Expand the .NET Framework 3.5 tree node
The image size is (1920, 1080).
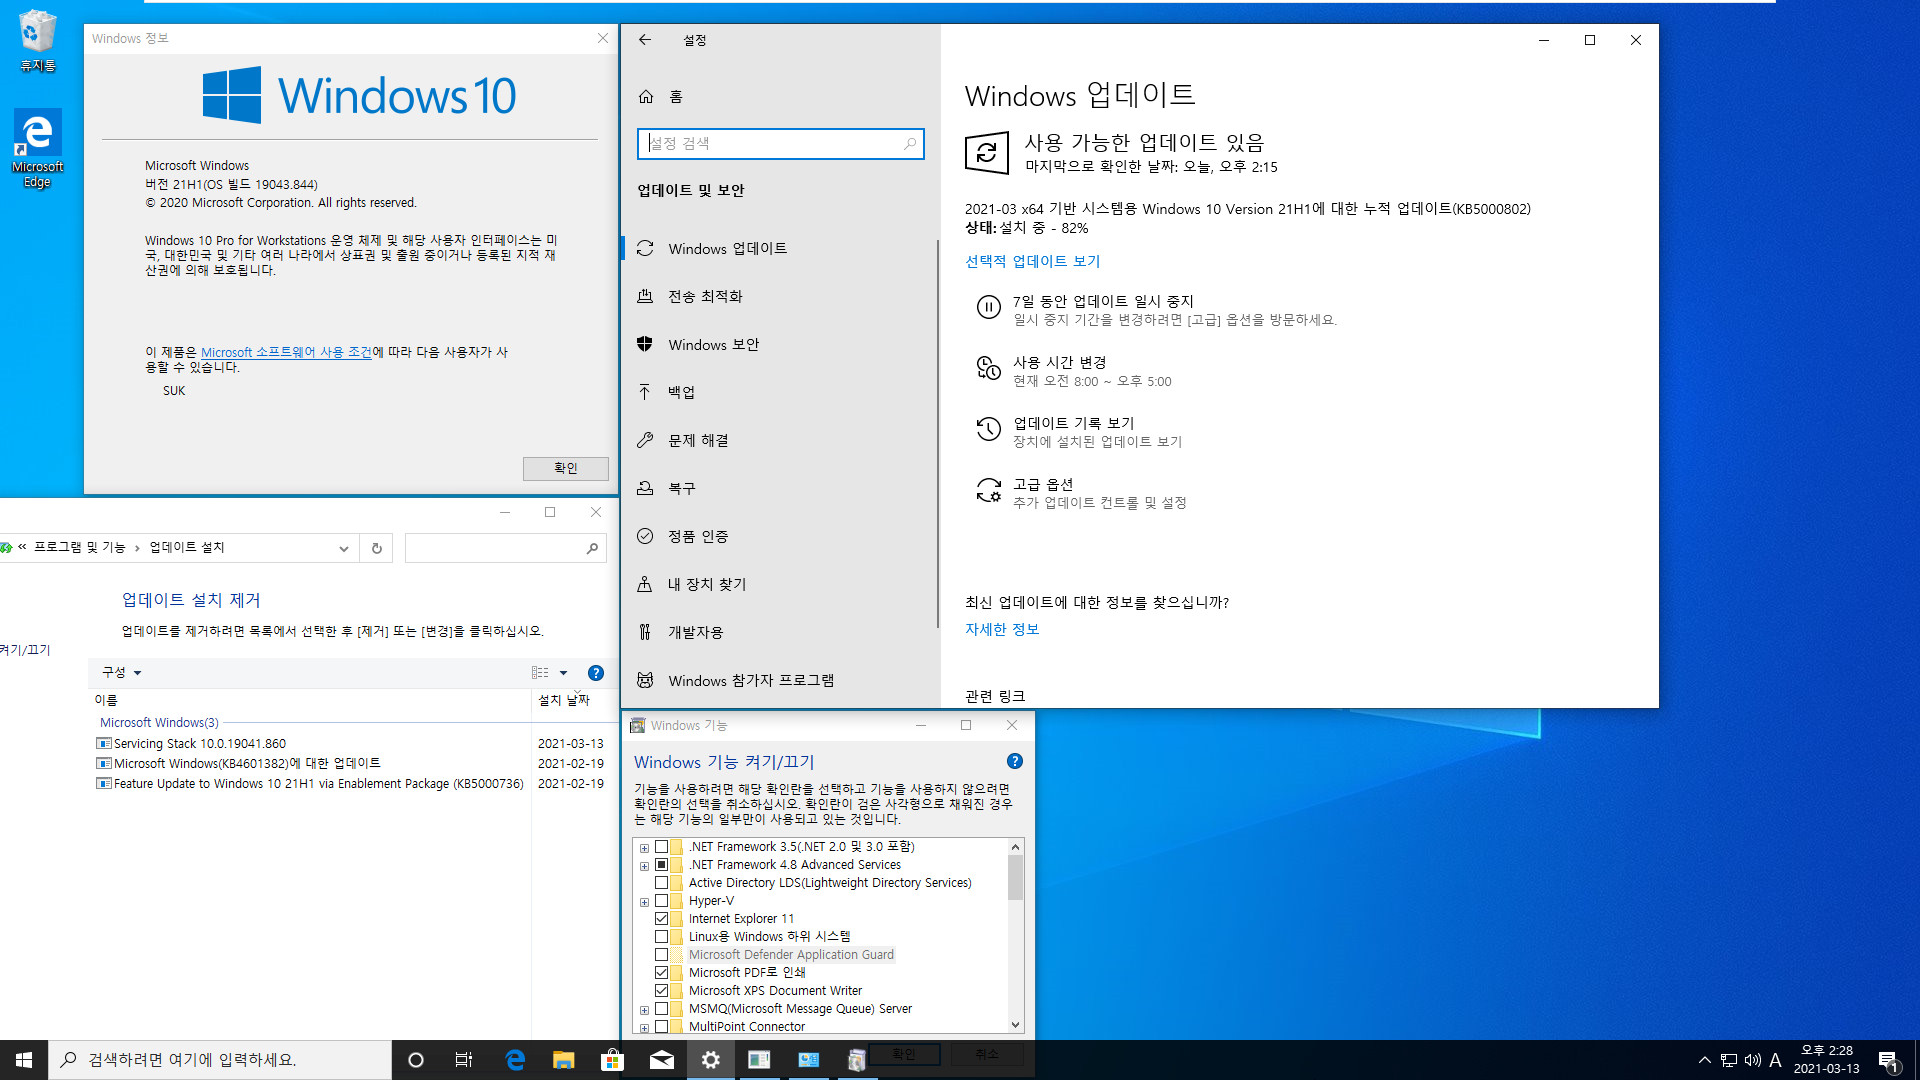pos(644,848)
